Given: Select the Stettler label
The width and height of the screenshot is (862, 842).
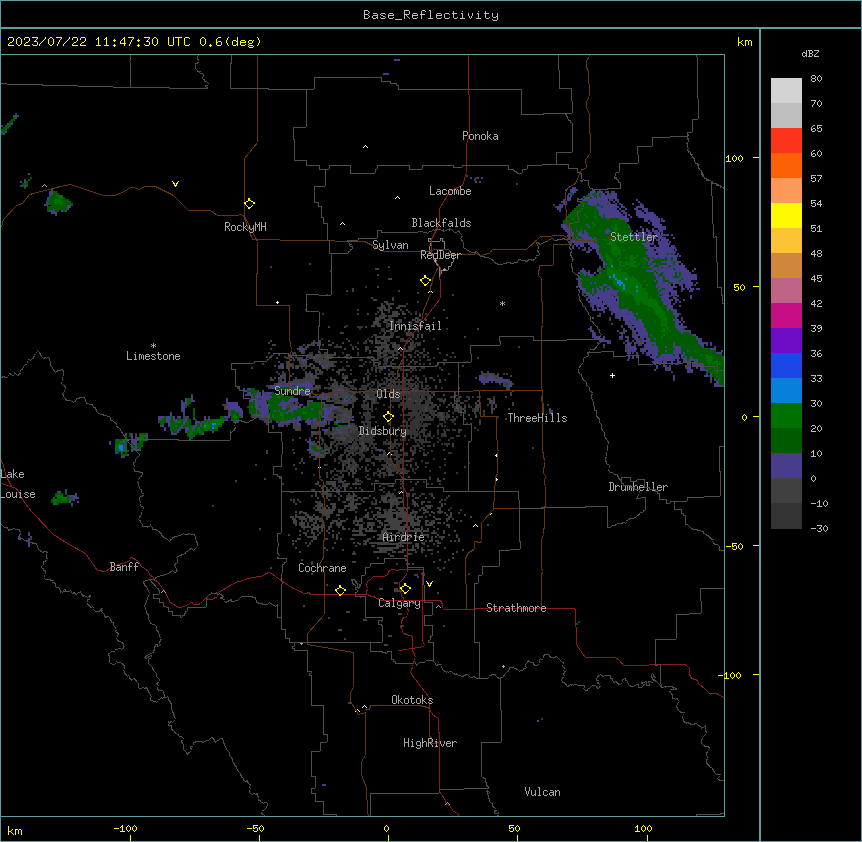Looking at the screenshot, I should [634, 237].
